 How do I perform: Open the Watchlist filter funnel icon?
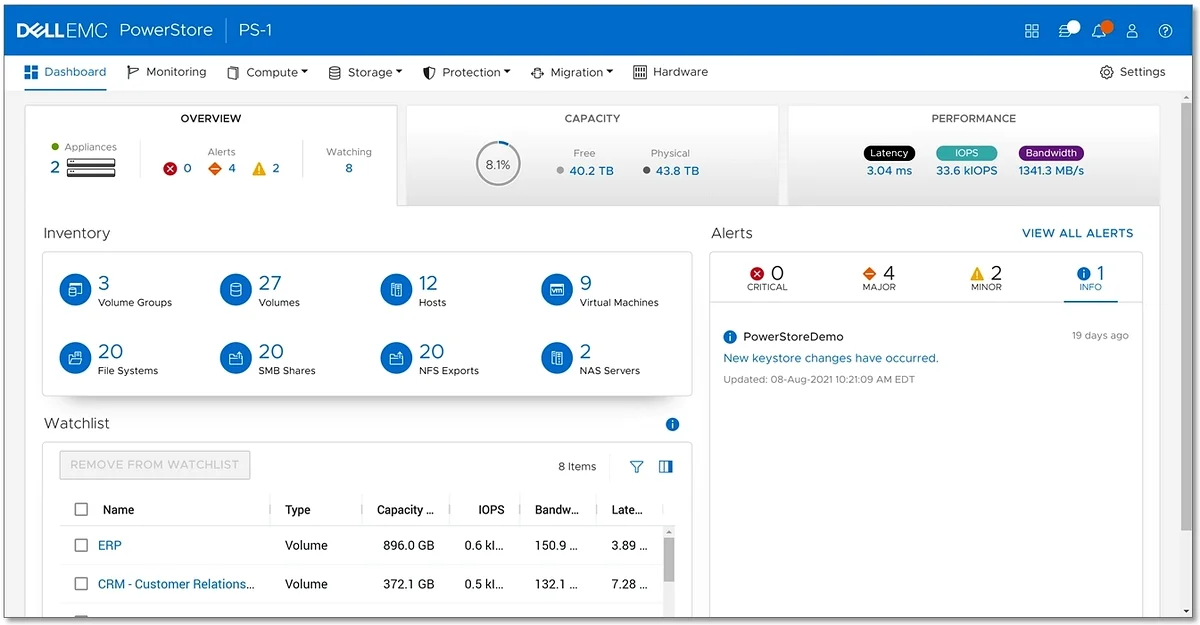(636, 466)
